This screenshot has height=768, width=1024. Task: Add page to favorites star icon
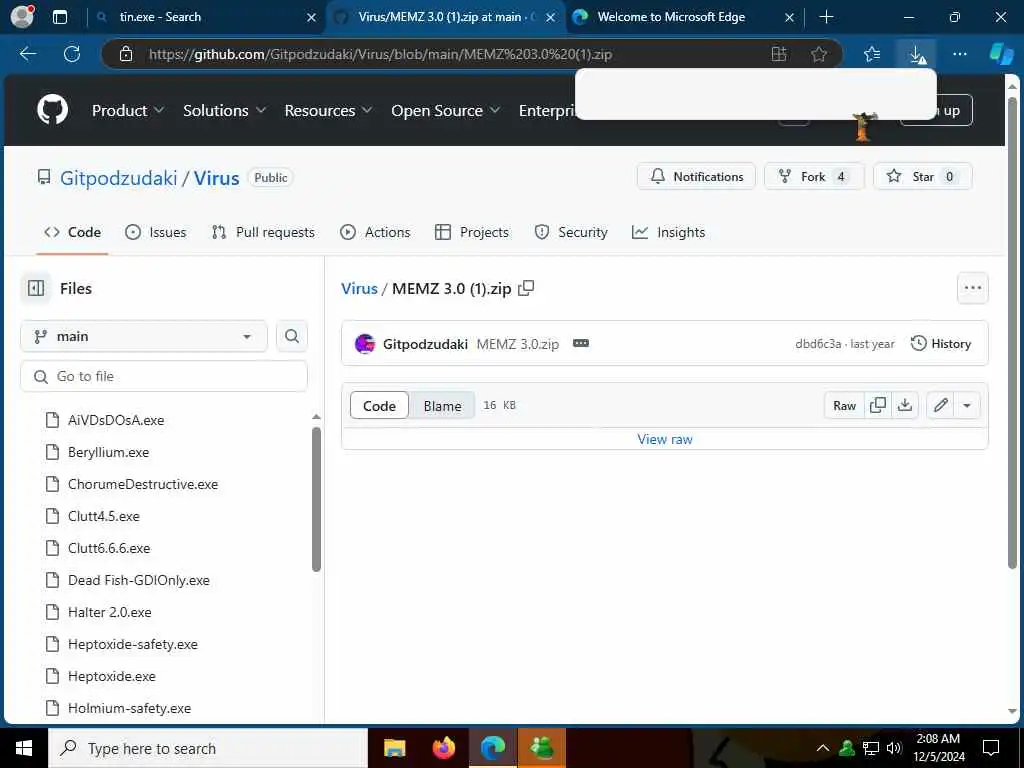click(819, 54)
